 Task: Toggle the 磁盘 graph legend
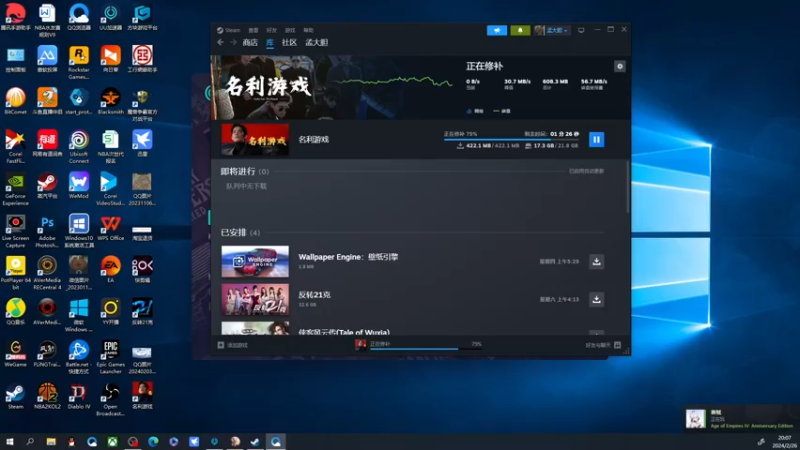pos(502,111)
